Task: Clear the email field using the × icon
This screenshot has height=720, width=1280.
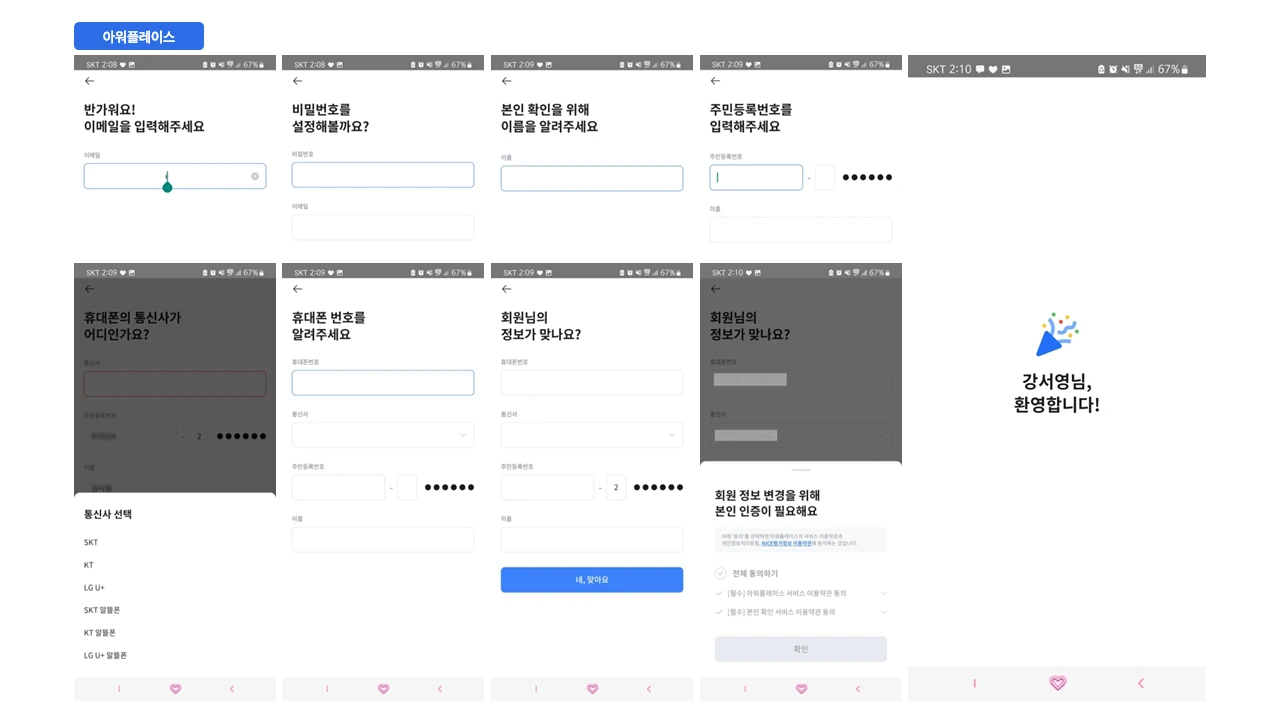Action: click(x=255, y=175)
